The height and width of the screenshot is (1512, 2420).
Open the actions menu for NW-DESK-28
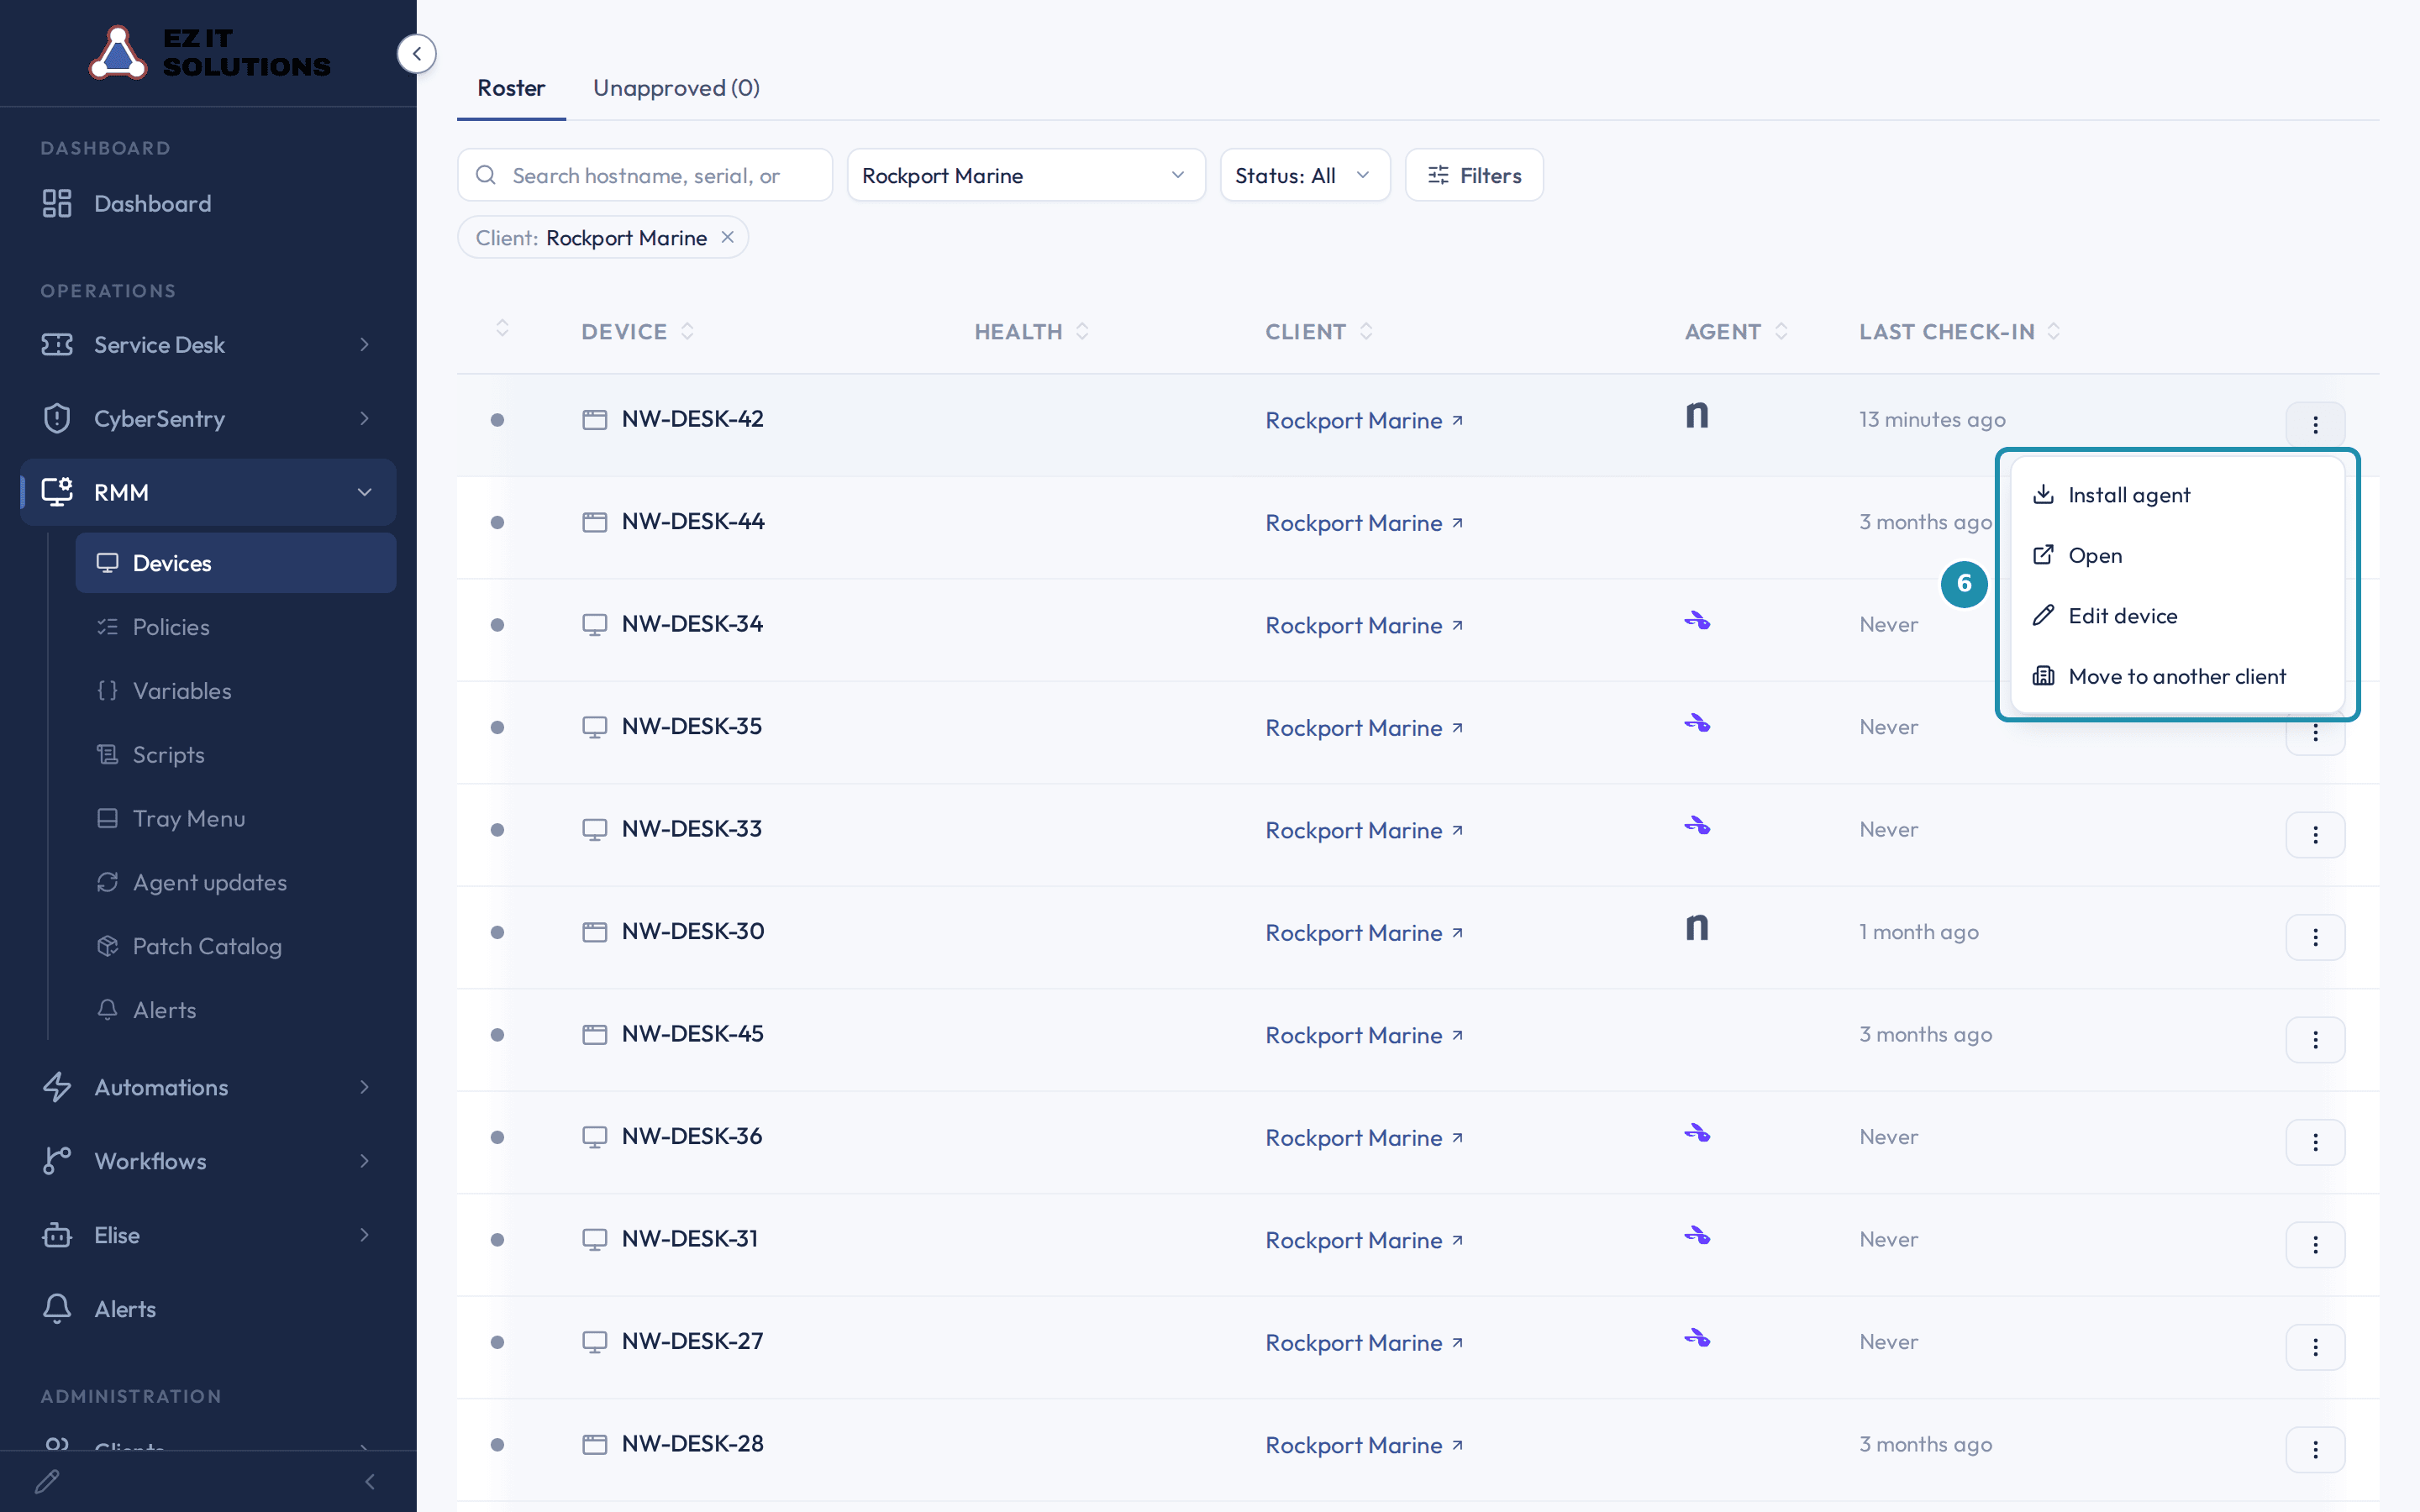tap(2315, 1450)
